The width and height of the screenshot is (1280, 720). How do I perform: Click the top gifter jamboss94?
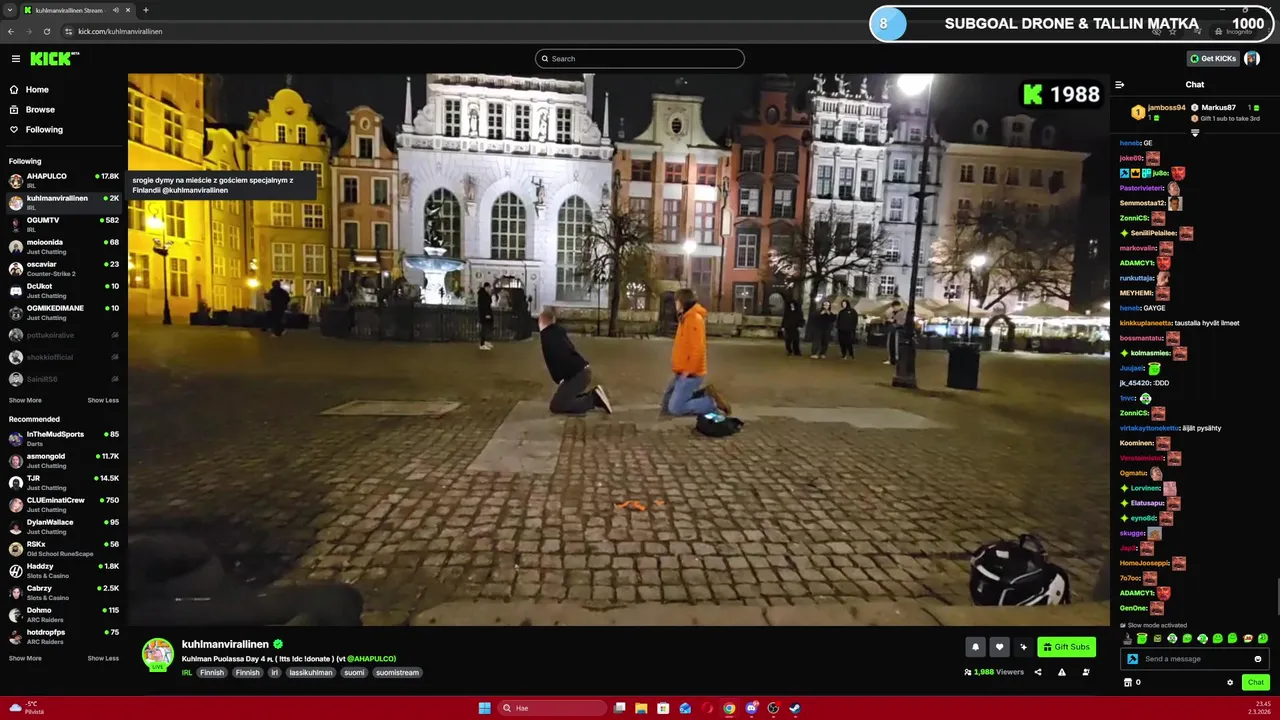coord(1166,108)
